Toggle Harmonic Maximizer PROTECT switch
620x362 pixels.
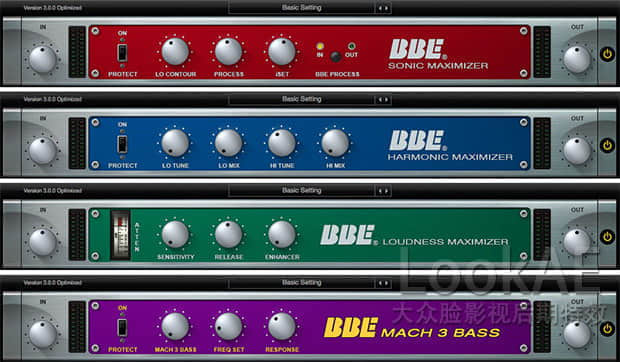[x=122, y=144]
